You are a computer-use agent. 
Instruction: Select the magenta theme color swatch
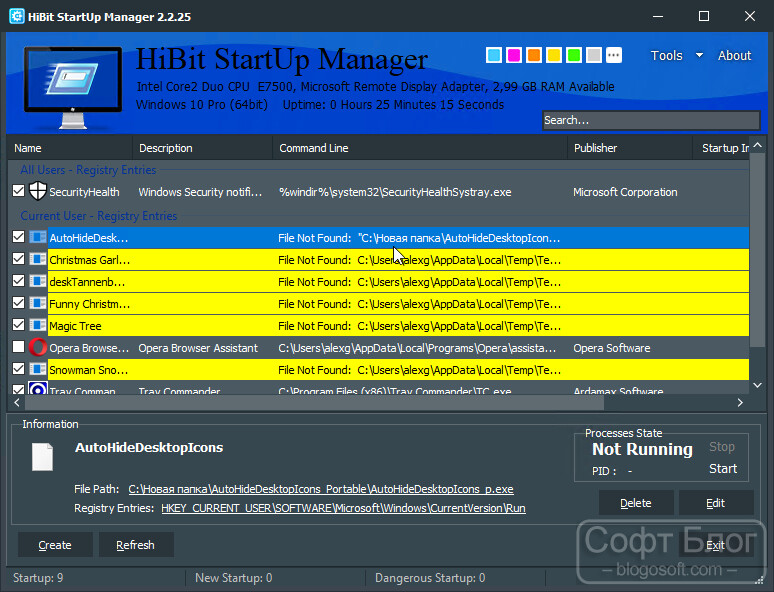click(x=514, y=55)
